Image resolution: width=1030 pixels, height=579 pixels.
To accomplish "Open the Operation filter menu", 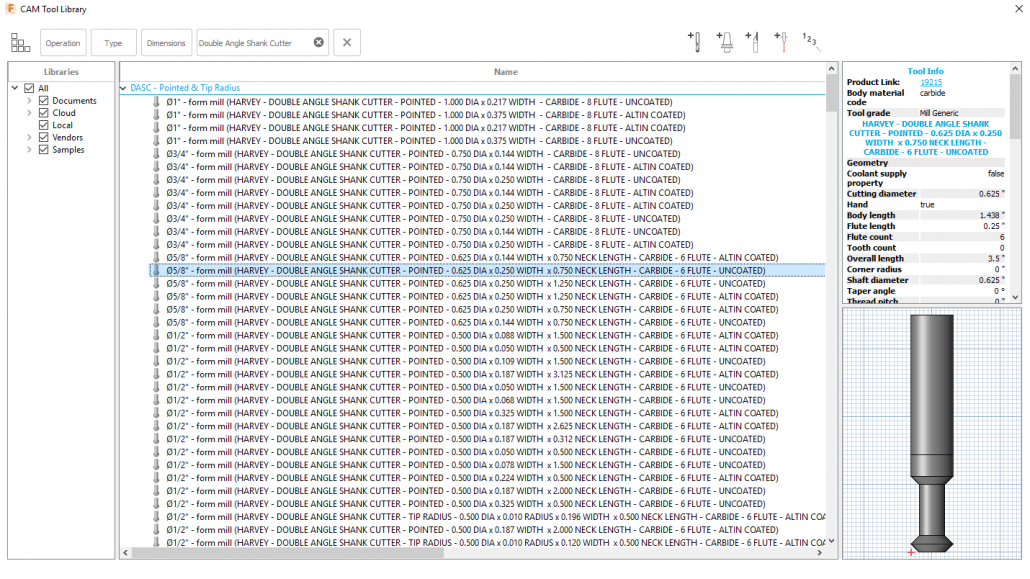I will [63, 42].
